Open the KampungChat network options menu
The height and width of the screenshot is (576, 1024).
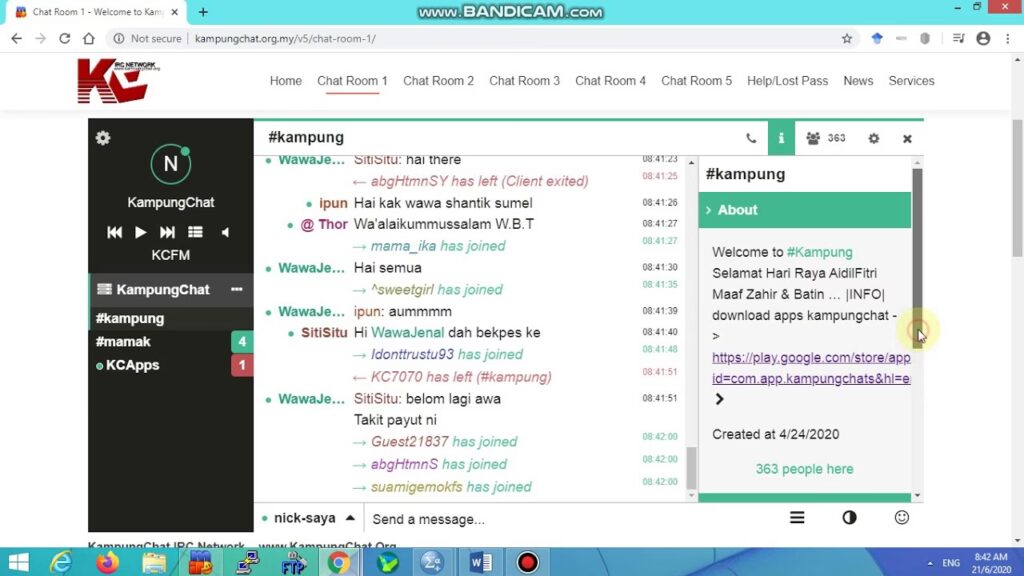point(236,289)
